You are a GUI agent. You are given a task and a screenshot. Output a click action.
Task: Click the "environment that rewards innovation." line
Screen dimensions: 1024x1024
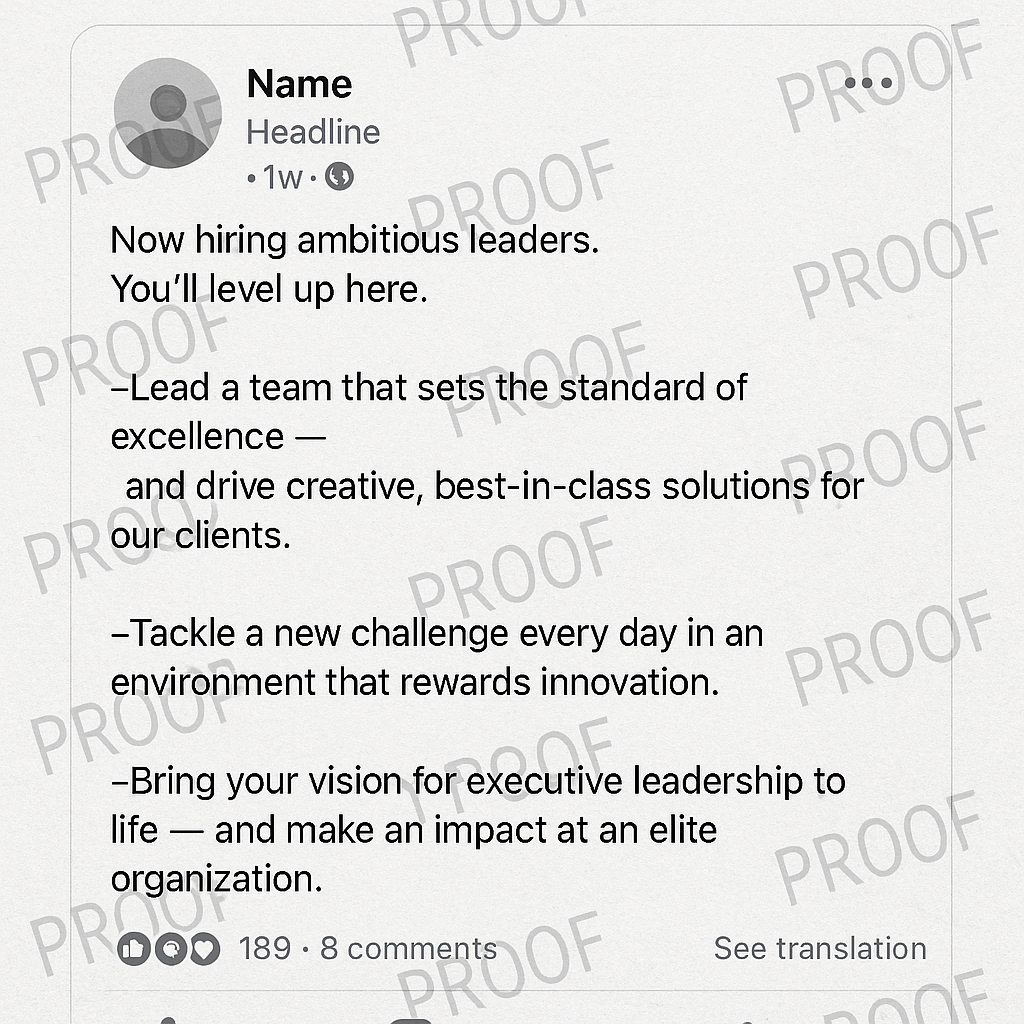click(415, 682)
